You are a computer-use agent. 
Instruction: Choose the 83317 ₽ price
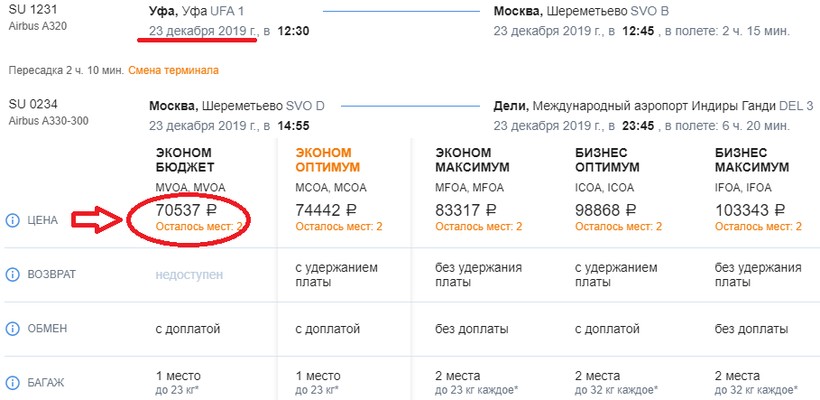pyautogui.click(x=469, y=210)
